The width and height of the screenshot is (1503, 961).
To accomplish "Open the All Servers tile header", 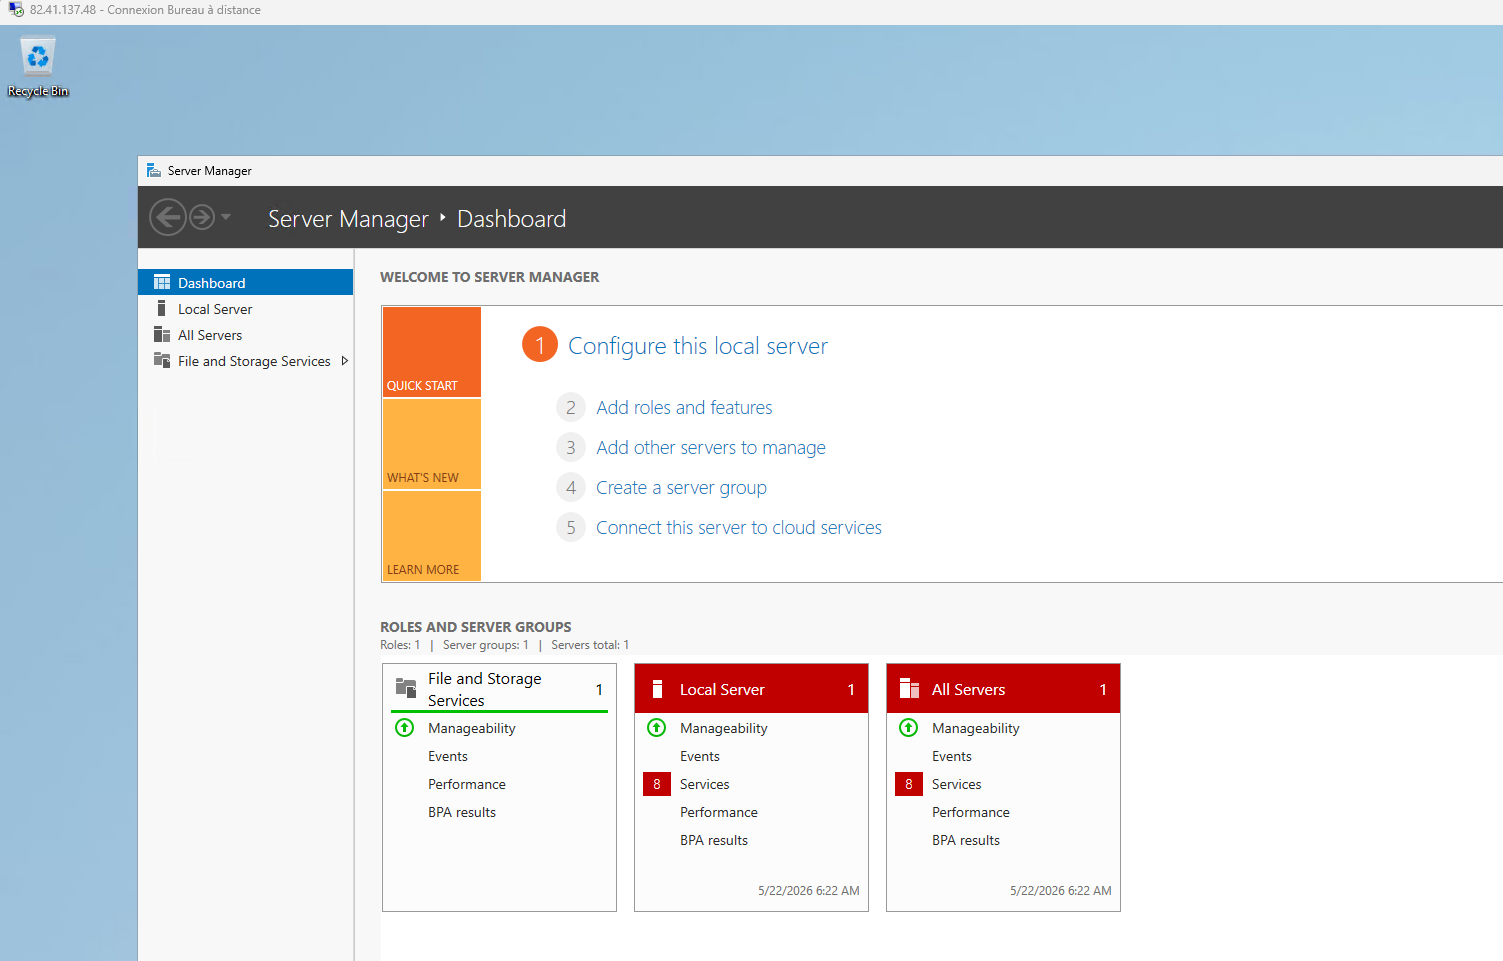I will click(x=1003, y=689).
